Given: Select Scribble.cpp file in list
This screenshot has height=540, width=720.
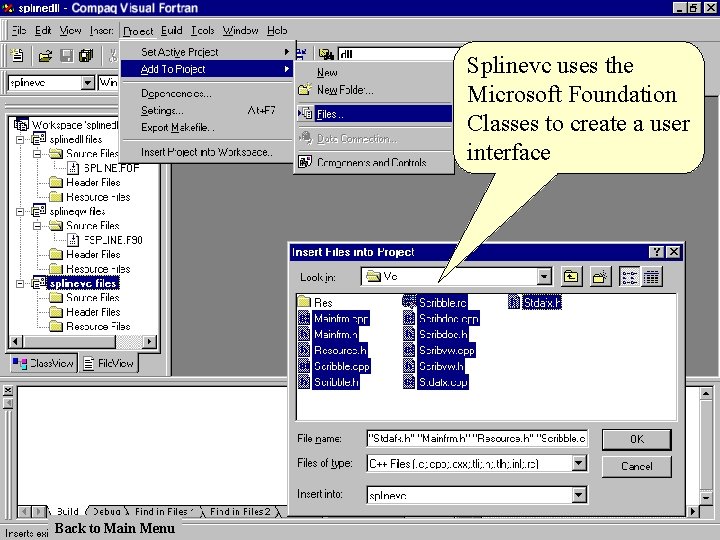Looking at the screenshot, I should click(334, 366).
